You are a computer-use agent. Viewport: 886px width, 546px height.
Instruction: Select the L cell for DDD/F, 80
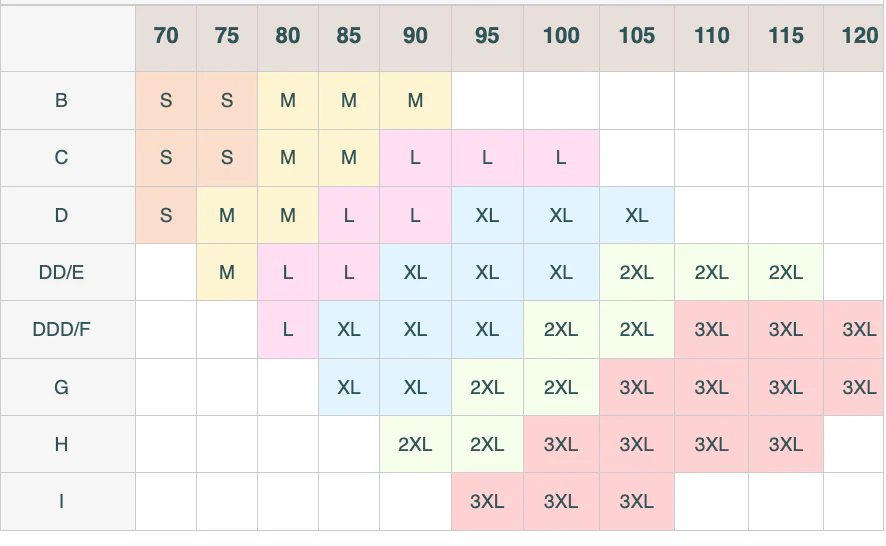pyautogui.click(x=288, y=329)
